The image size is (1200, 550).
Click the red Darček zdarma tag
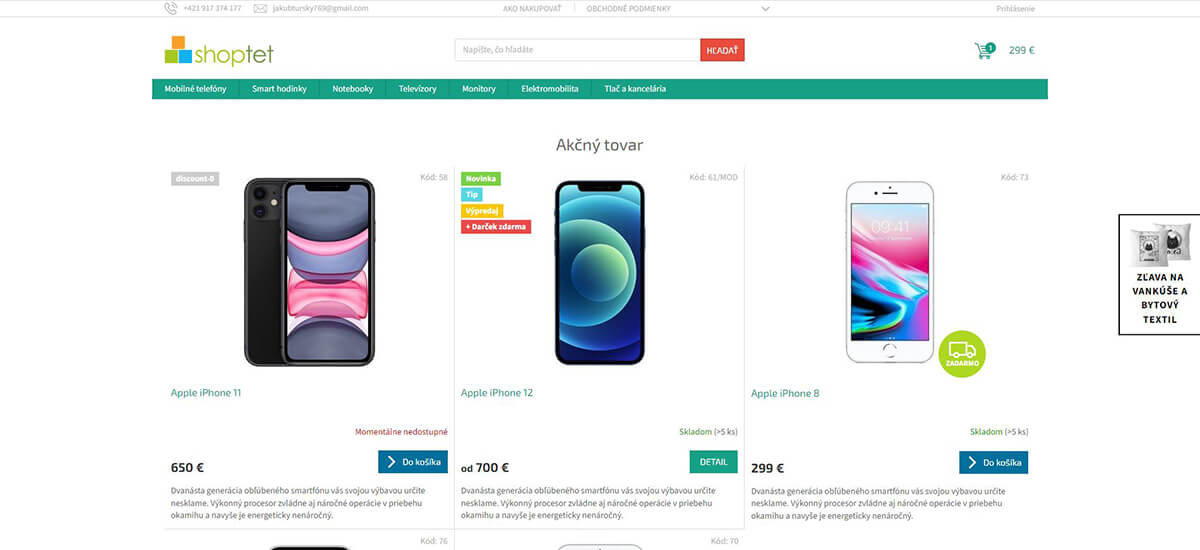(496, 227)
